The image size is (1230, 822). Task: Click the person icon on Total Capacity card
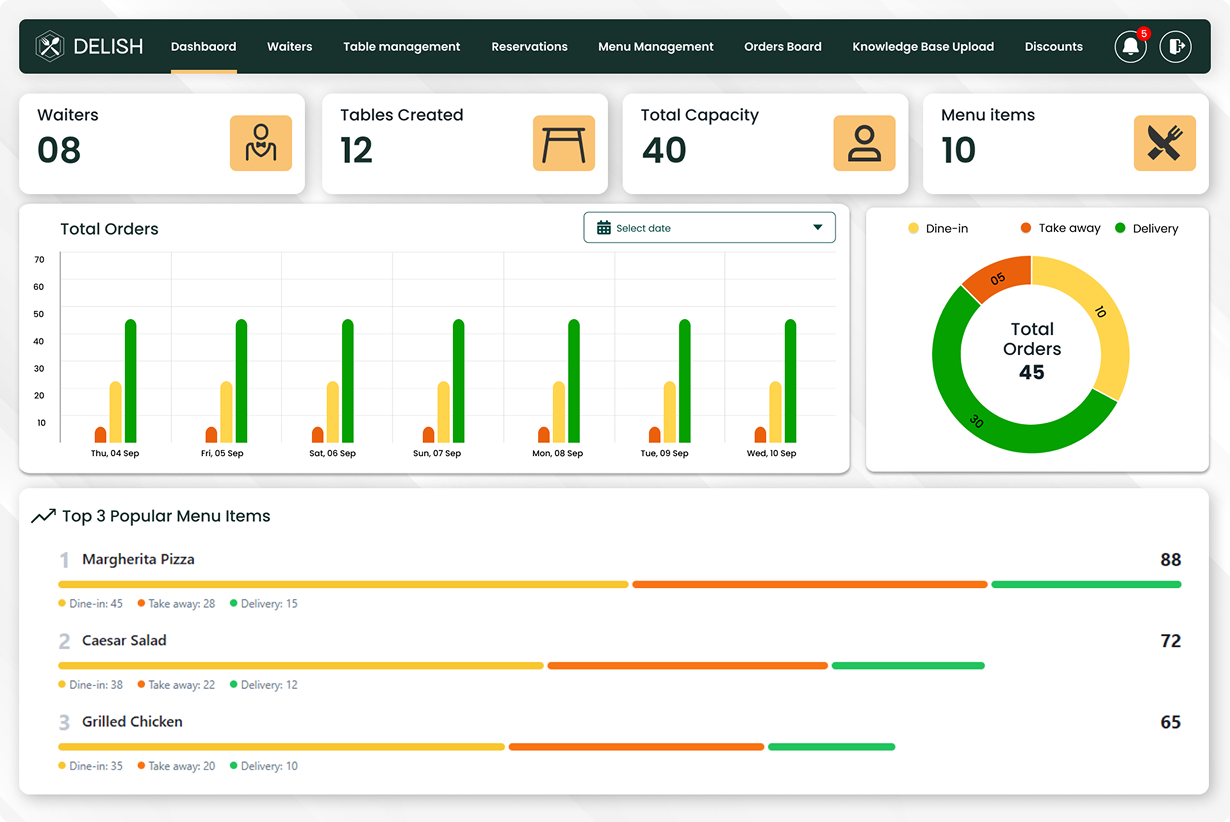point(864,143)
